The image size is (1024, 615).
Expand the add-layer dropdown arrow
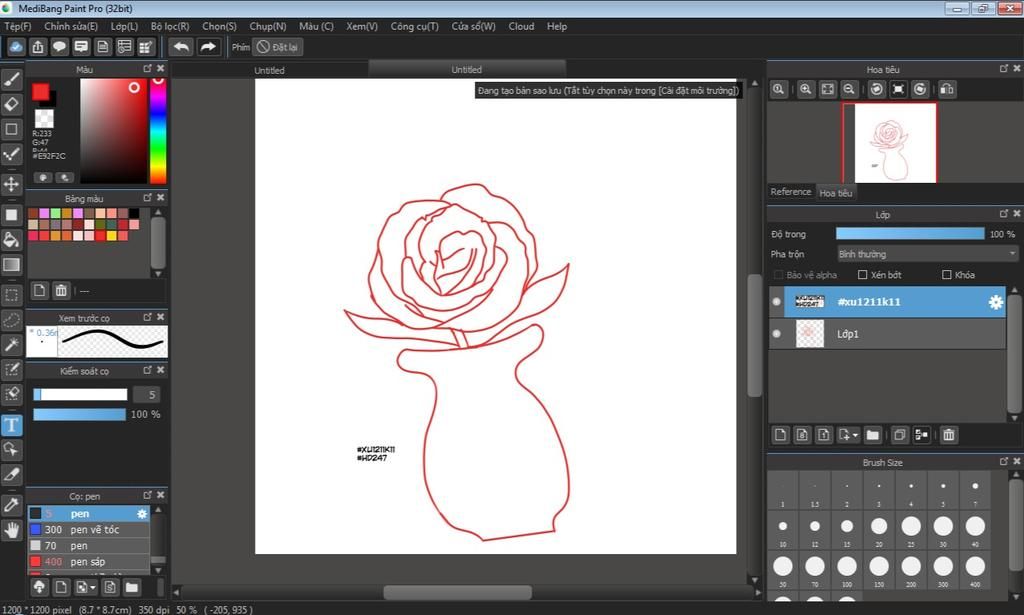click(856, 435)
